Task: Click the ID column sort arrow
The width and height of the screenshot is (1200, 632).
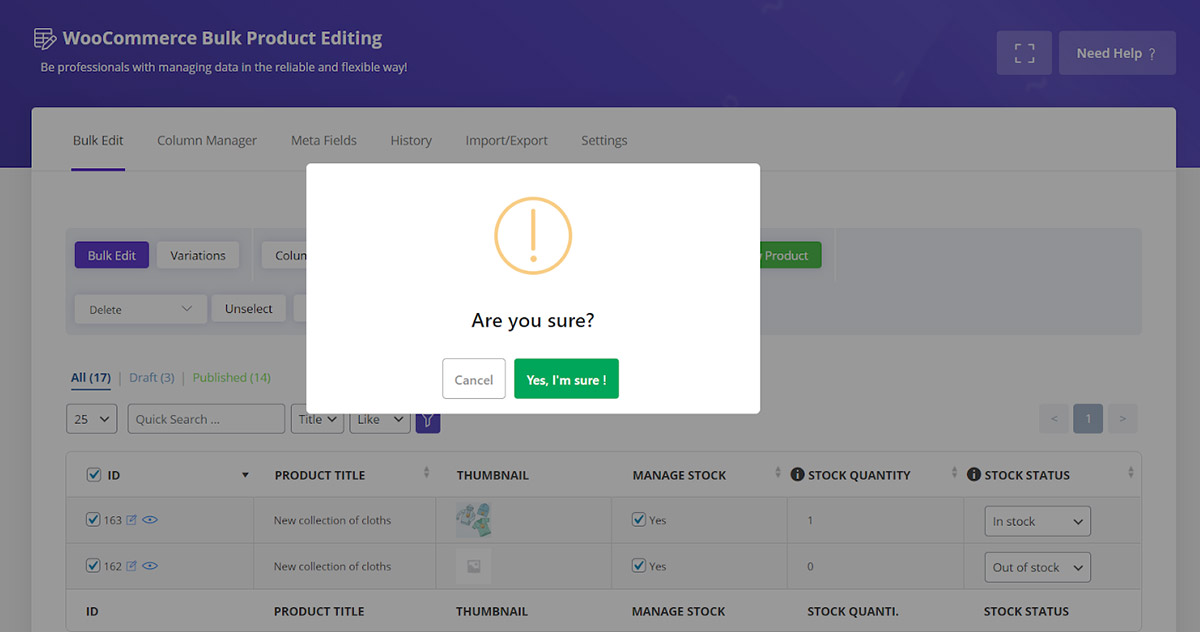Action: [x=245, y=475]
